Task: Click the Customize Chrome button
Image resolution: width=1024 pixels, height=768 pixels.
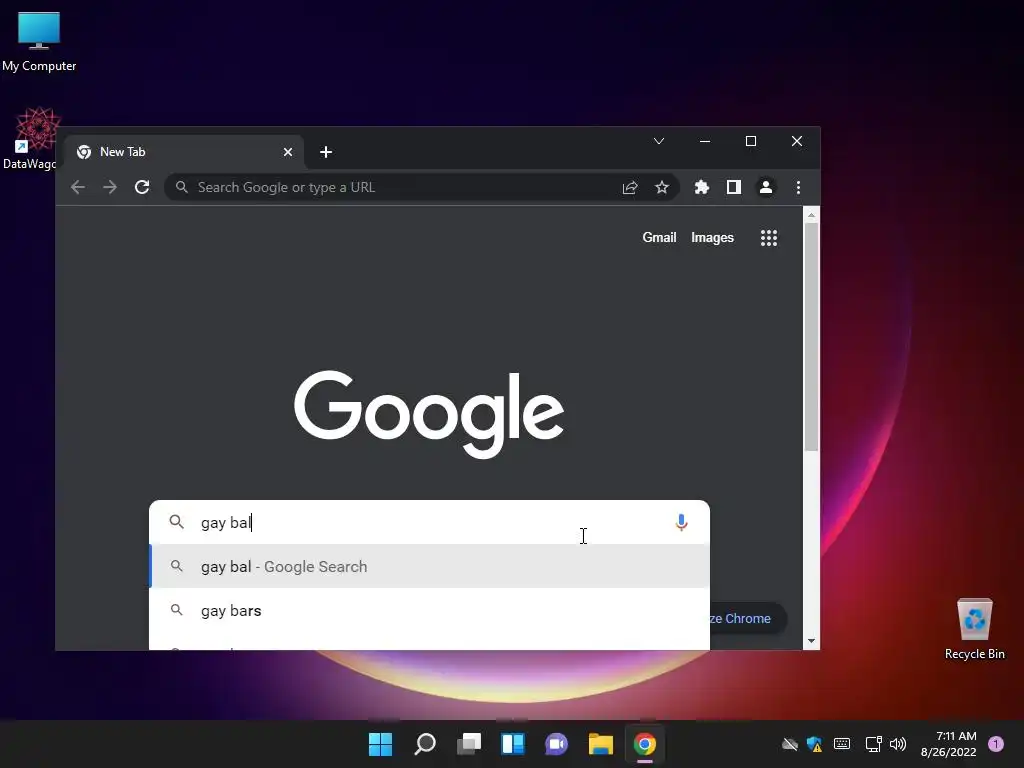Action: (748, 618)
